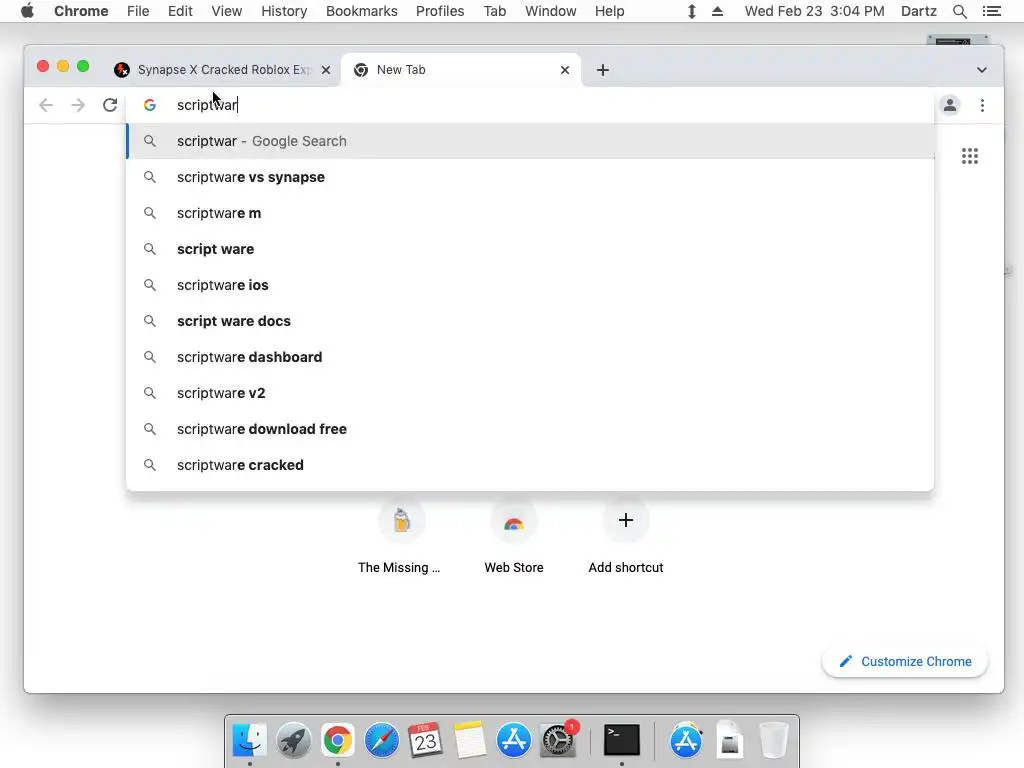Open the Profiles menu
The height and width of the screenshot is (768, 1024).
(x=440, y=11)
